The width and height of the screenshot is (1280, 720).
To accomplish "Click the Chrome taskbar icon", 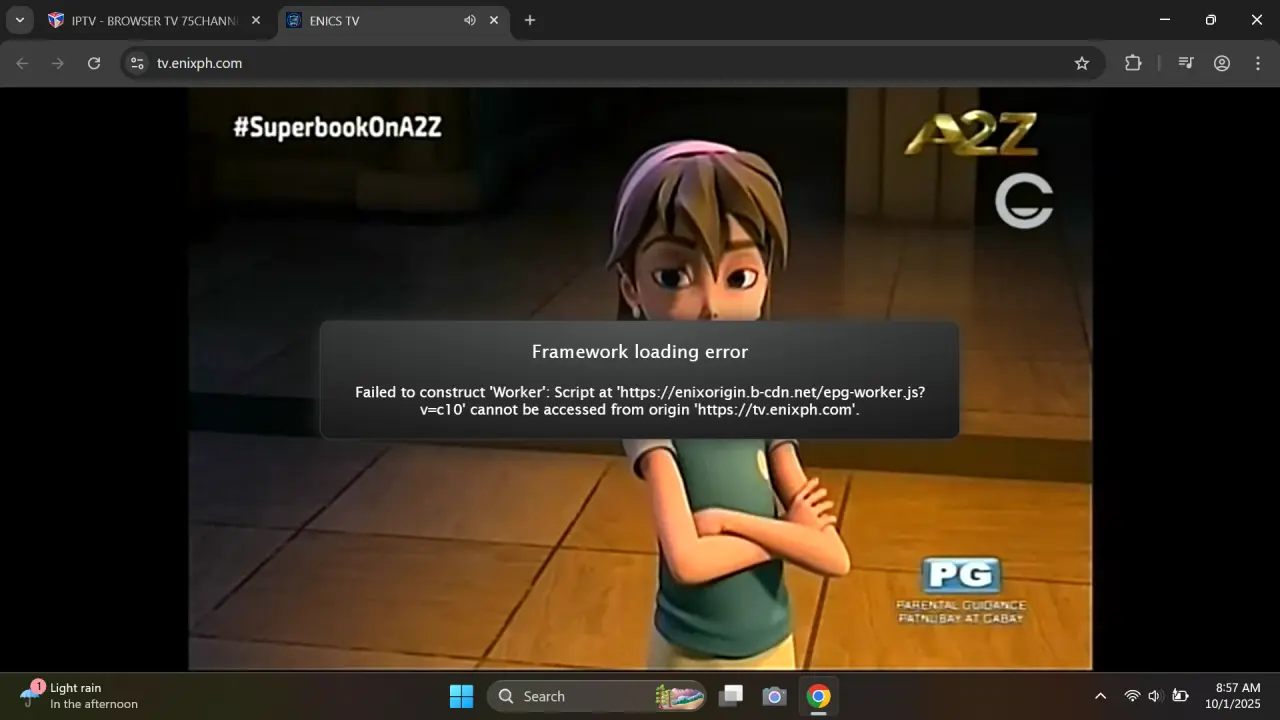I will point(818,696).
